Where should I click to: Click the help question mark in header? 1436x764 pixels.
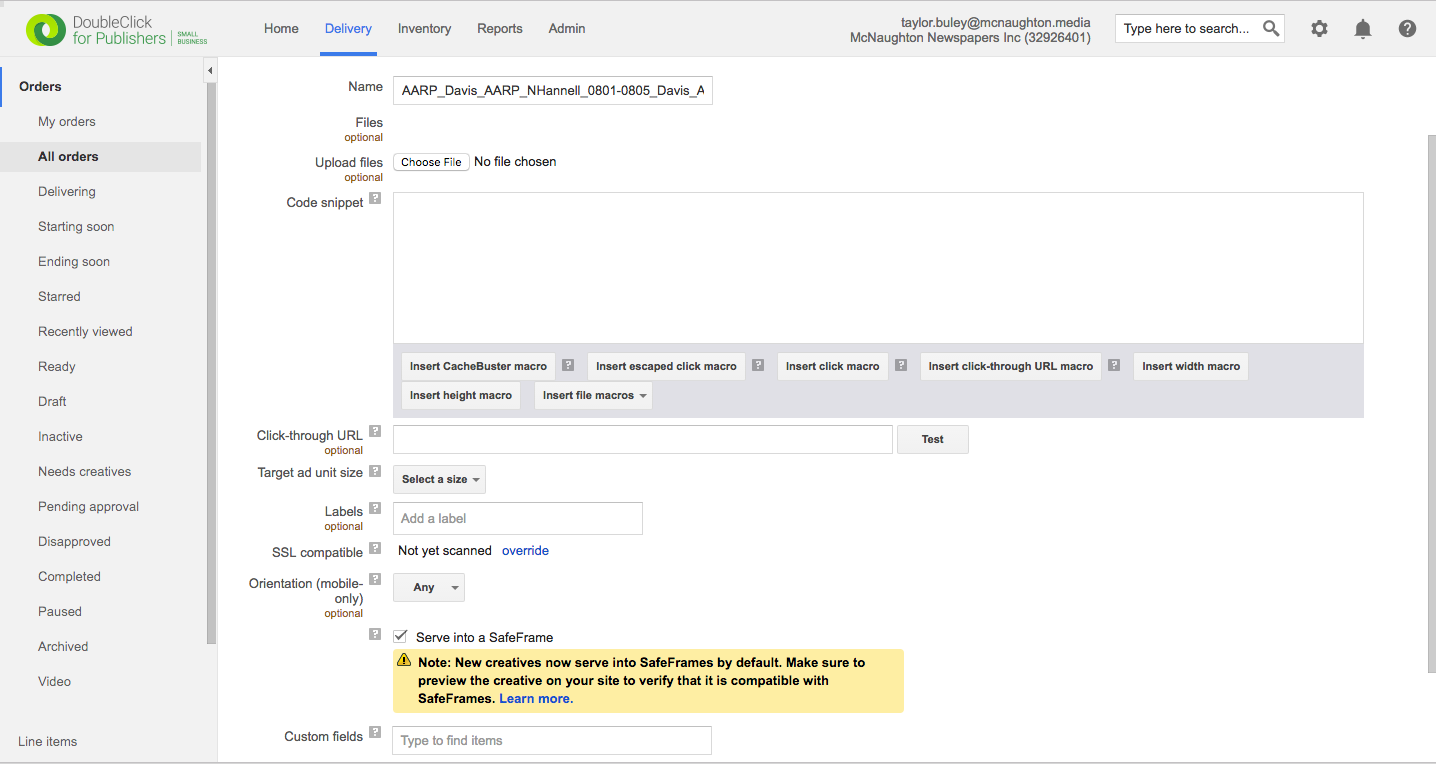point(1407,29)
